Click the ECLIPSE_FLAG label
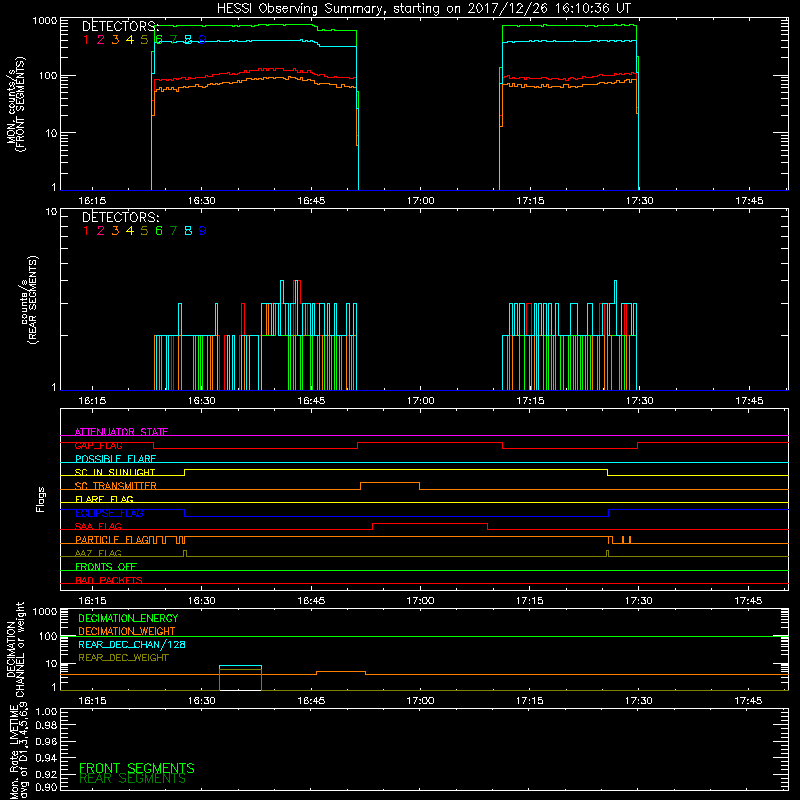Image resolution: width=800 pixels, height=800 pixels. coord(109,513)
